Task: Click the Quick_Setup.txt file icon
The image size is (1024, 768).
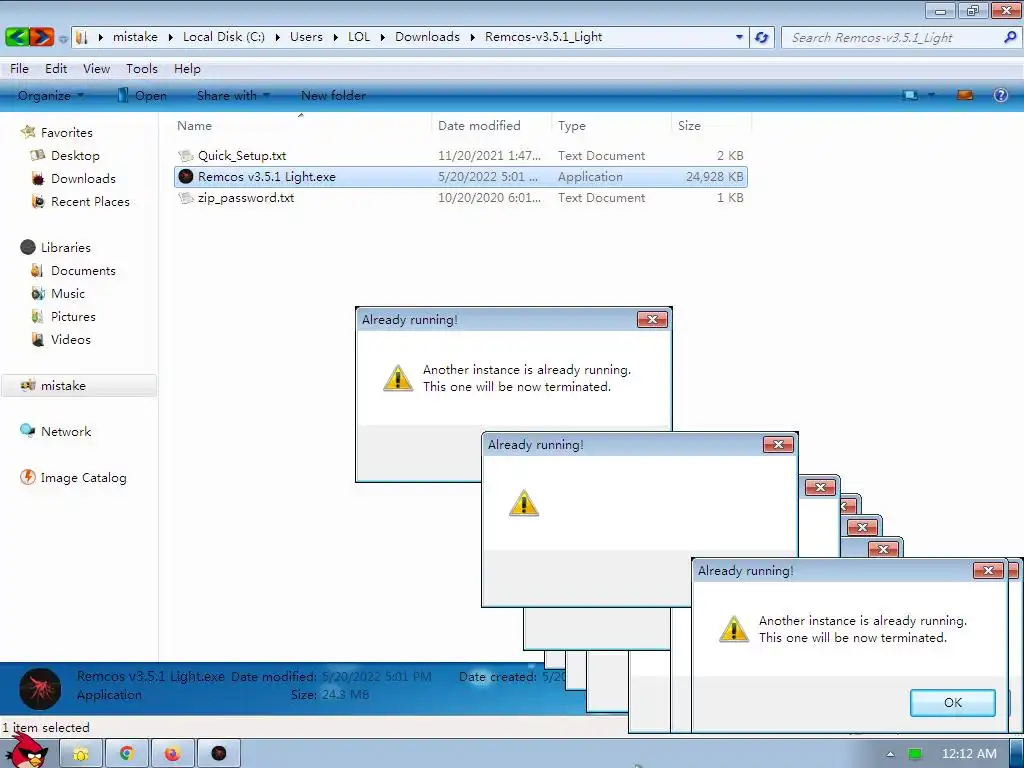Action: pyautogui.click(x=186, y=155)
